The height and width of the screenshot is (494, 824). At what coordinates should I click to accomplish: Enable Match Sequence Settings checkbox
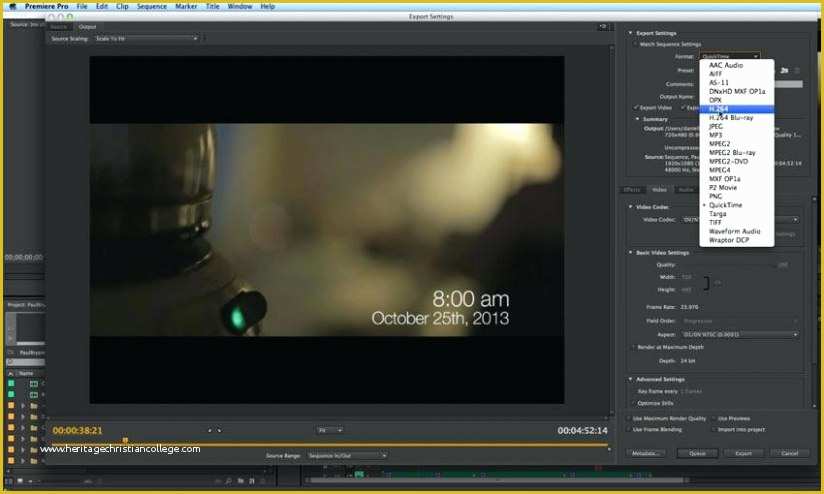tap(635, 44)
